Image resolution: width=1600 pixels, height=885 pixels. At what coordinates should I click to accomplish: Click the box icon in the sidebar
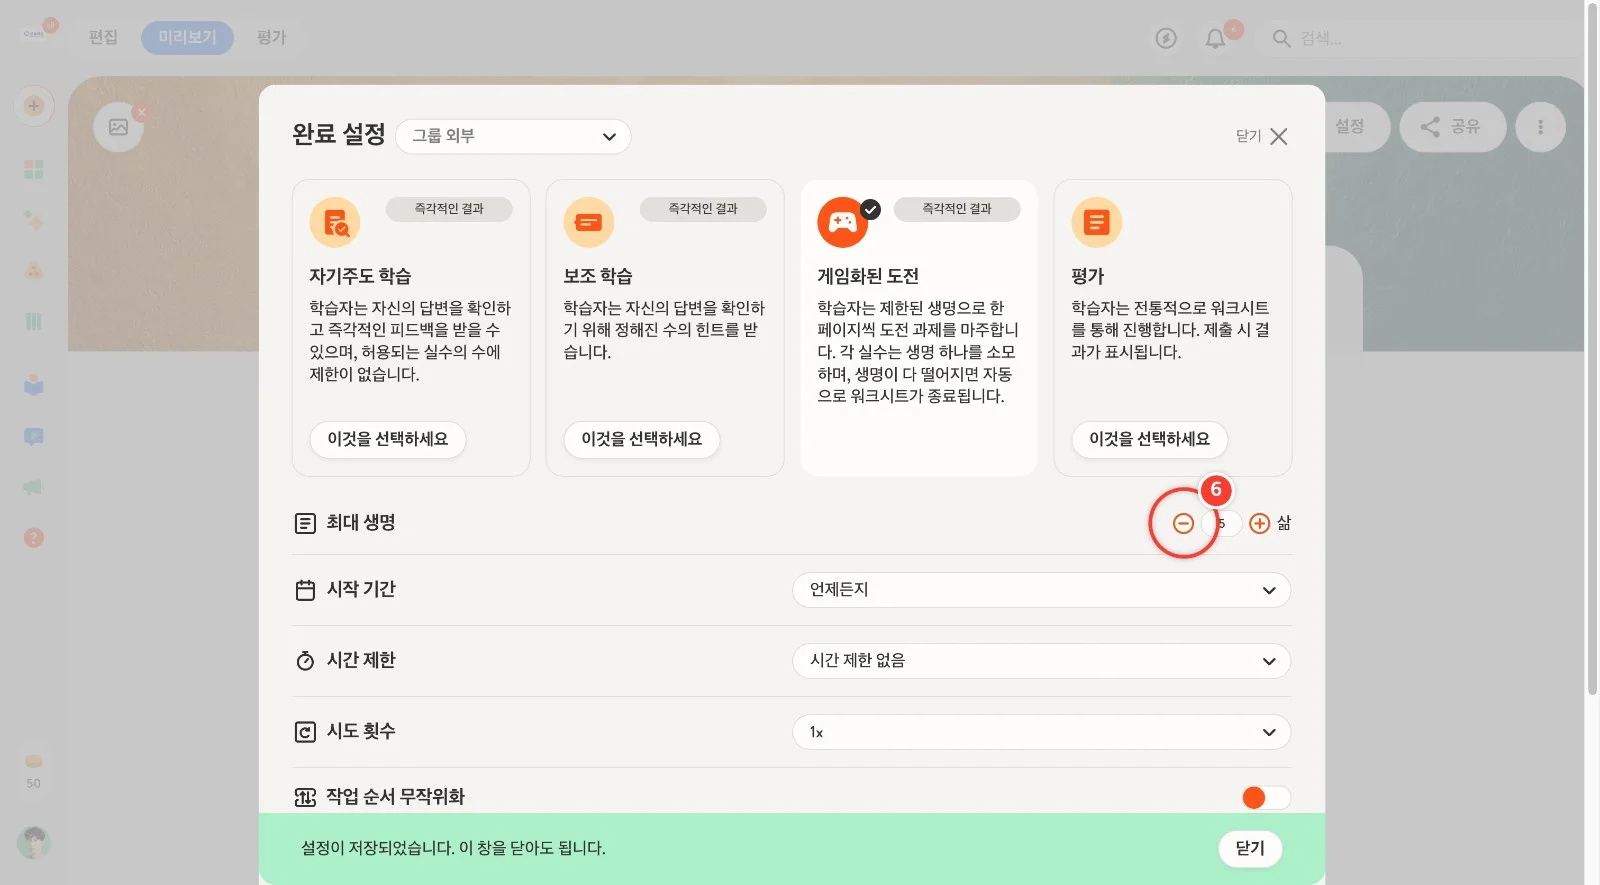(34, 385)
